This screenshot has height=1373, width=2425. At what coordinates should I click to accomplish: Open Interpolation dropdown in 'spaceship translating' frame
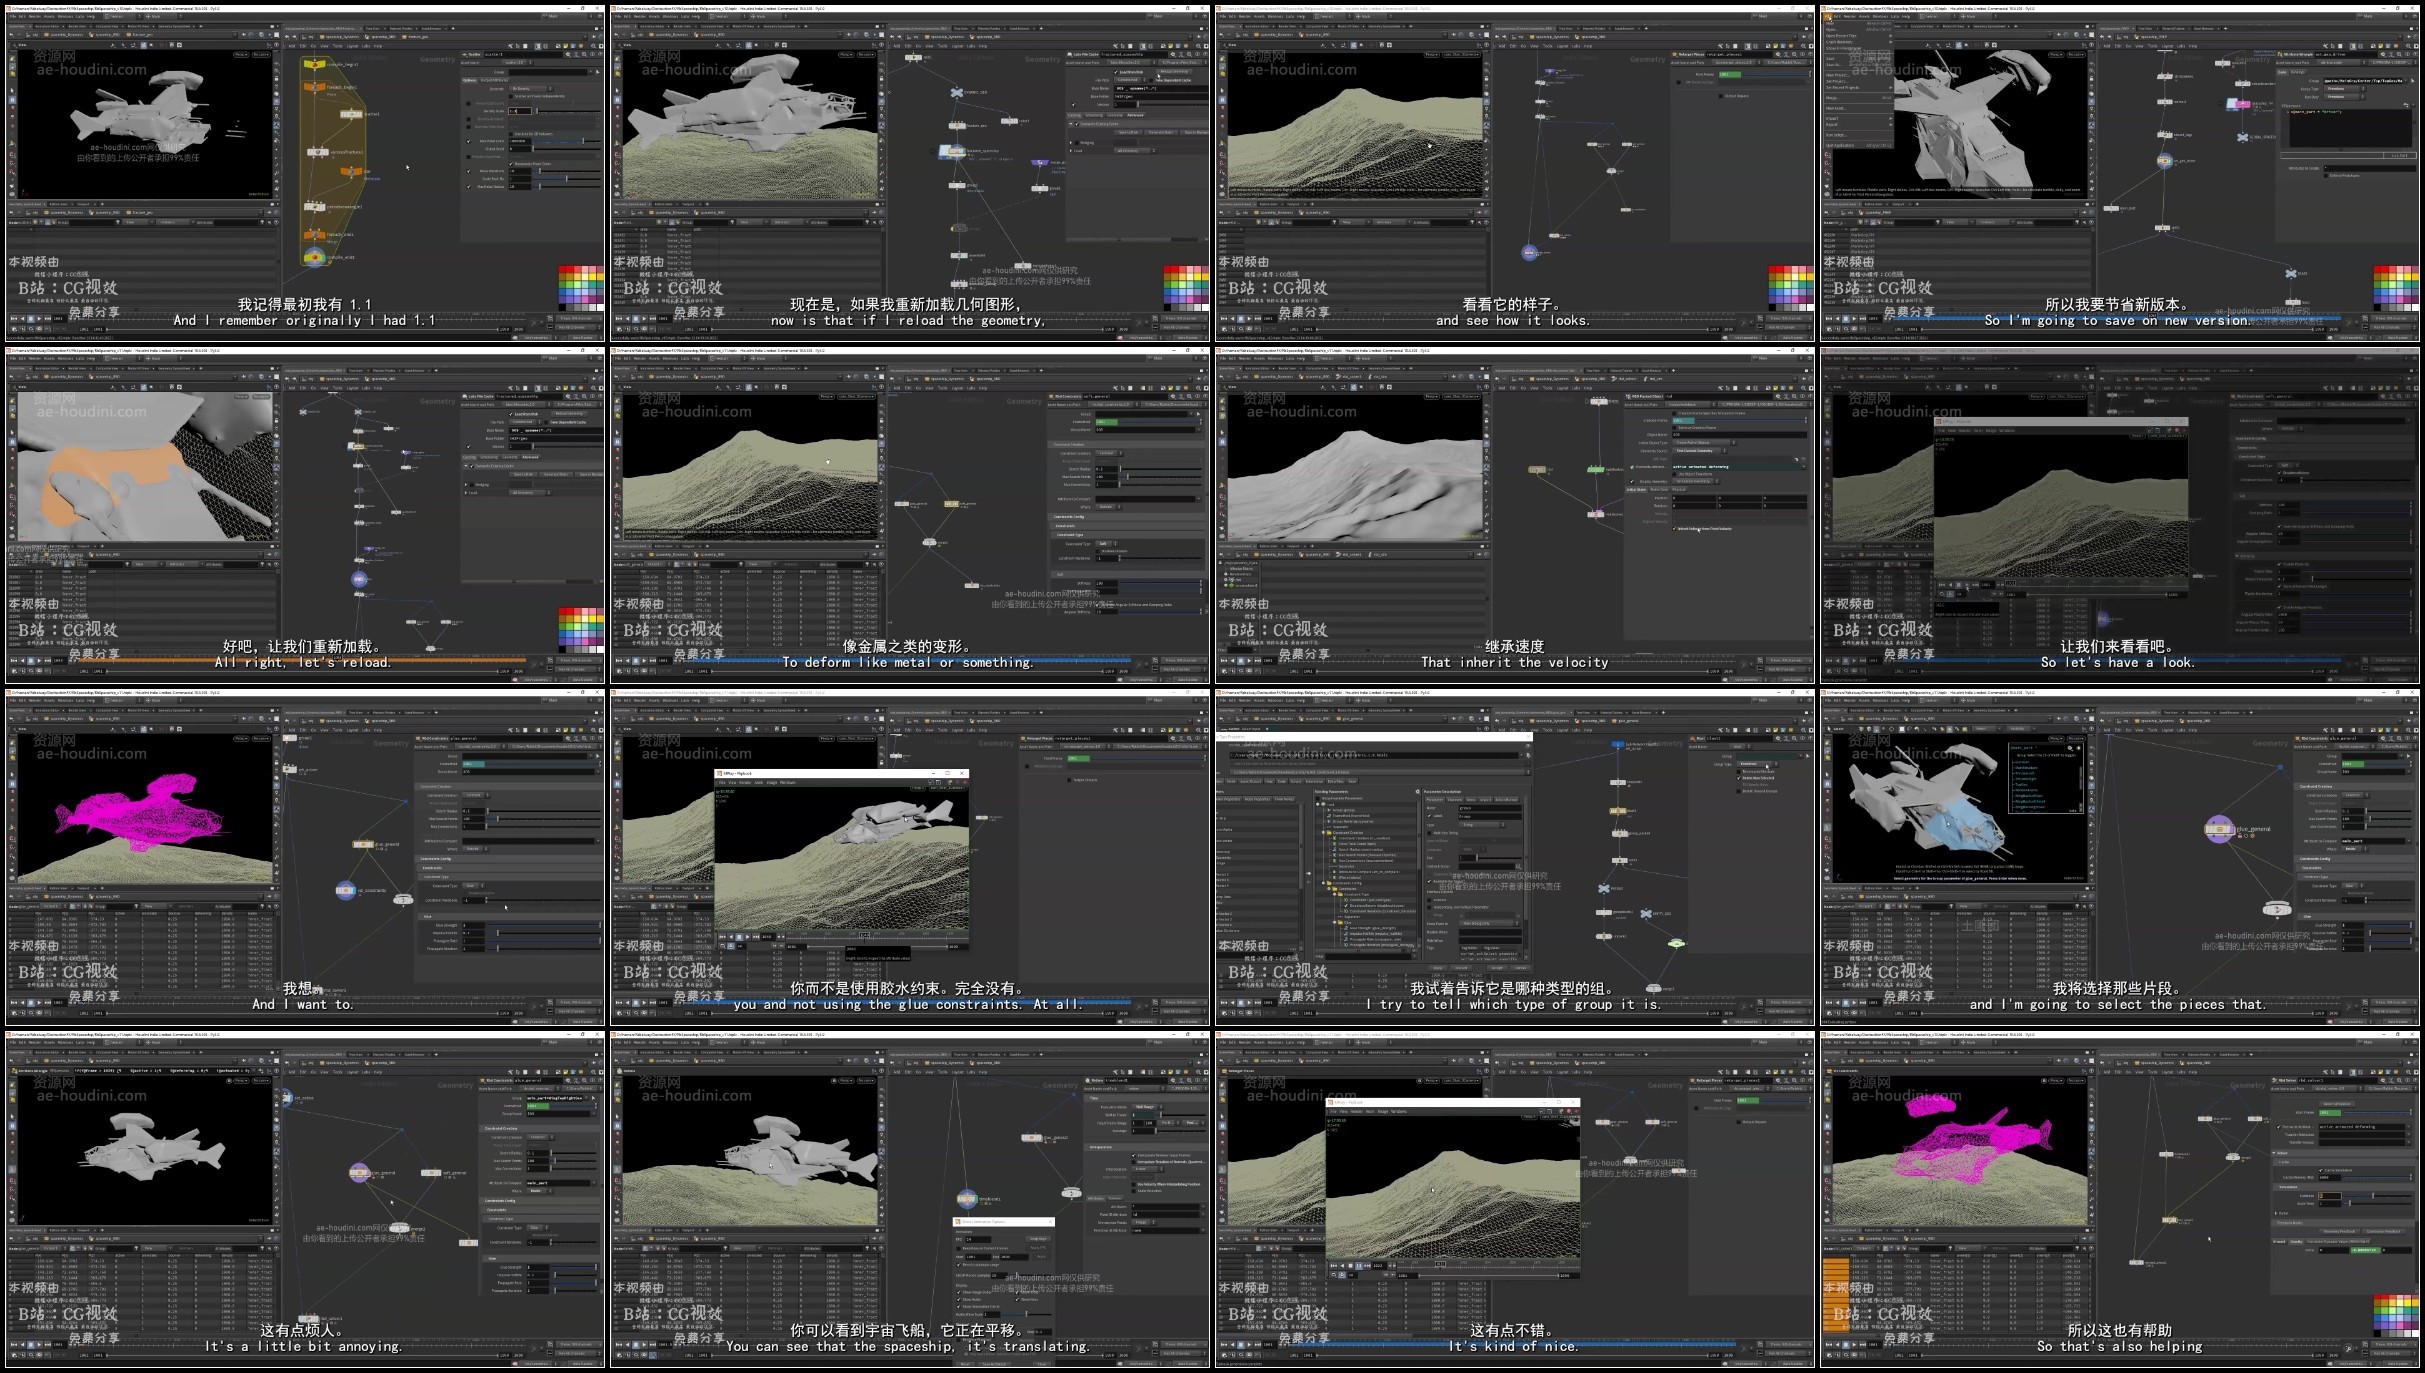1148,1169
